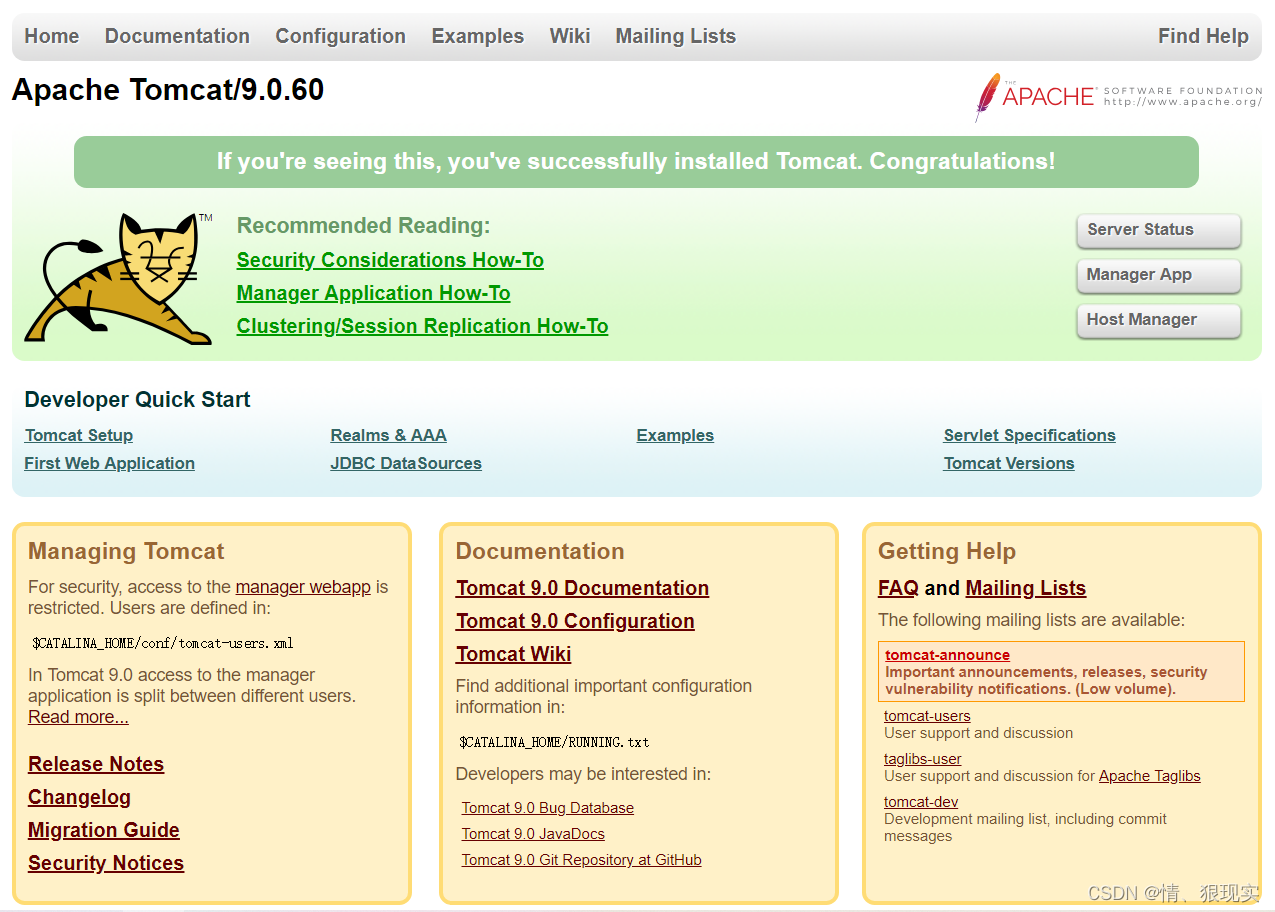
Task: Click the Recommended Reading heading
Action: point(364,226)
